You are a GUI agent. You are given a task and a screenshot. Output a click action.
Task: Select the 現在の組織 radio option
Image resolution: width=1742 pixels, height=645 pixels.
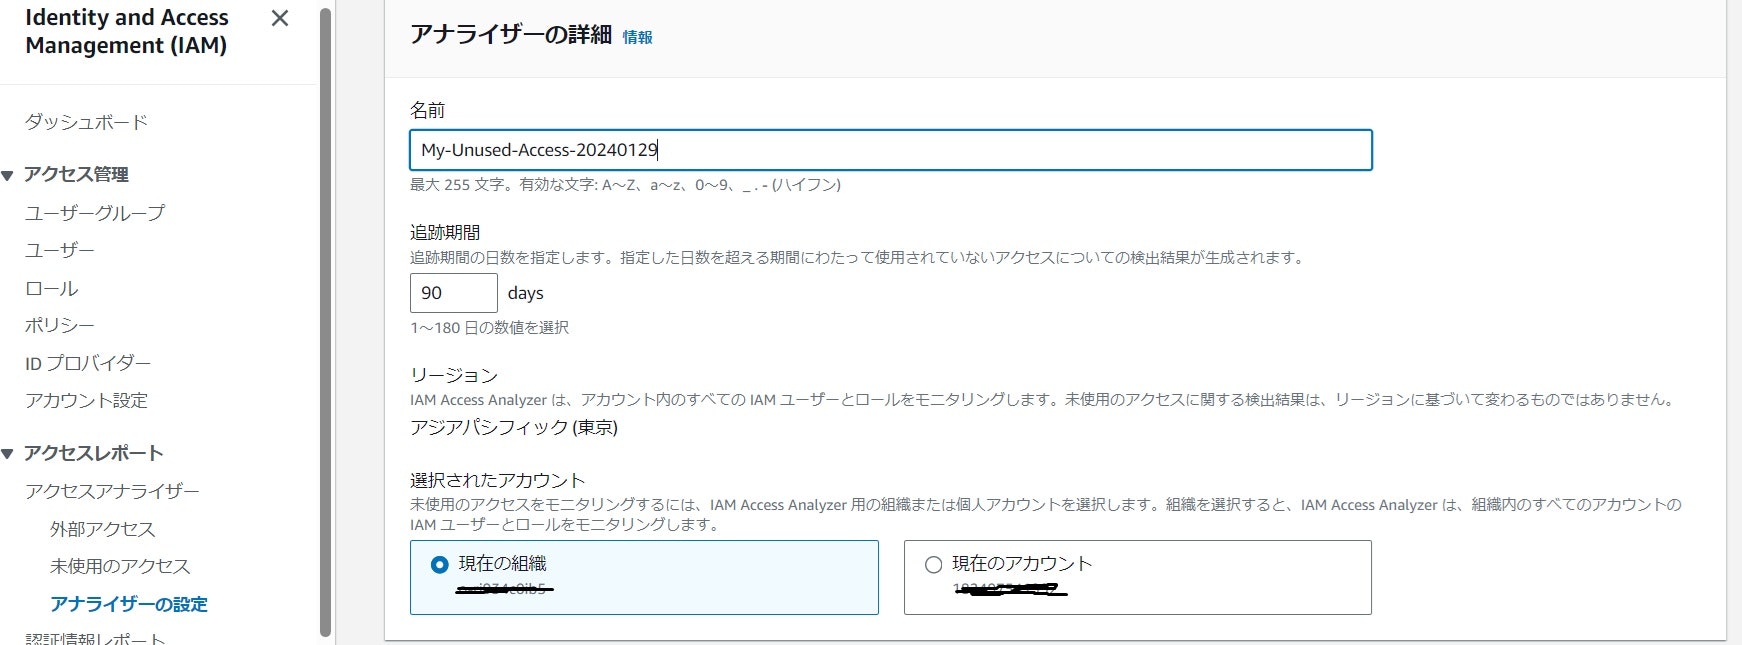click(439, 565)
